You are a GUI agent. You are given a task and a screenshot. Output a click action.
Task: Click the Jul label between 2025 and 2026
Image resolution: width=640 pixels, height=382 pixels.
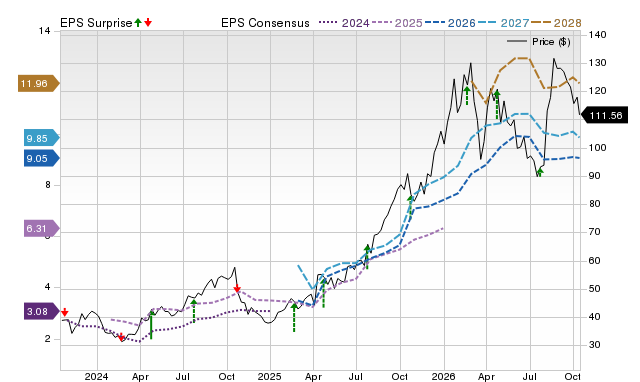click(x=356, y=376)
